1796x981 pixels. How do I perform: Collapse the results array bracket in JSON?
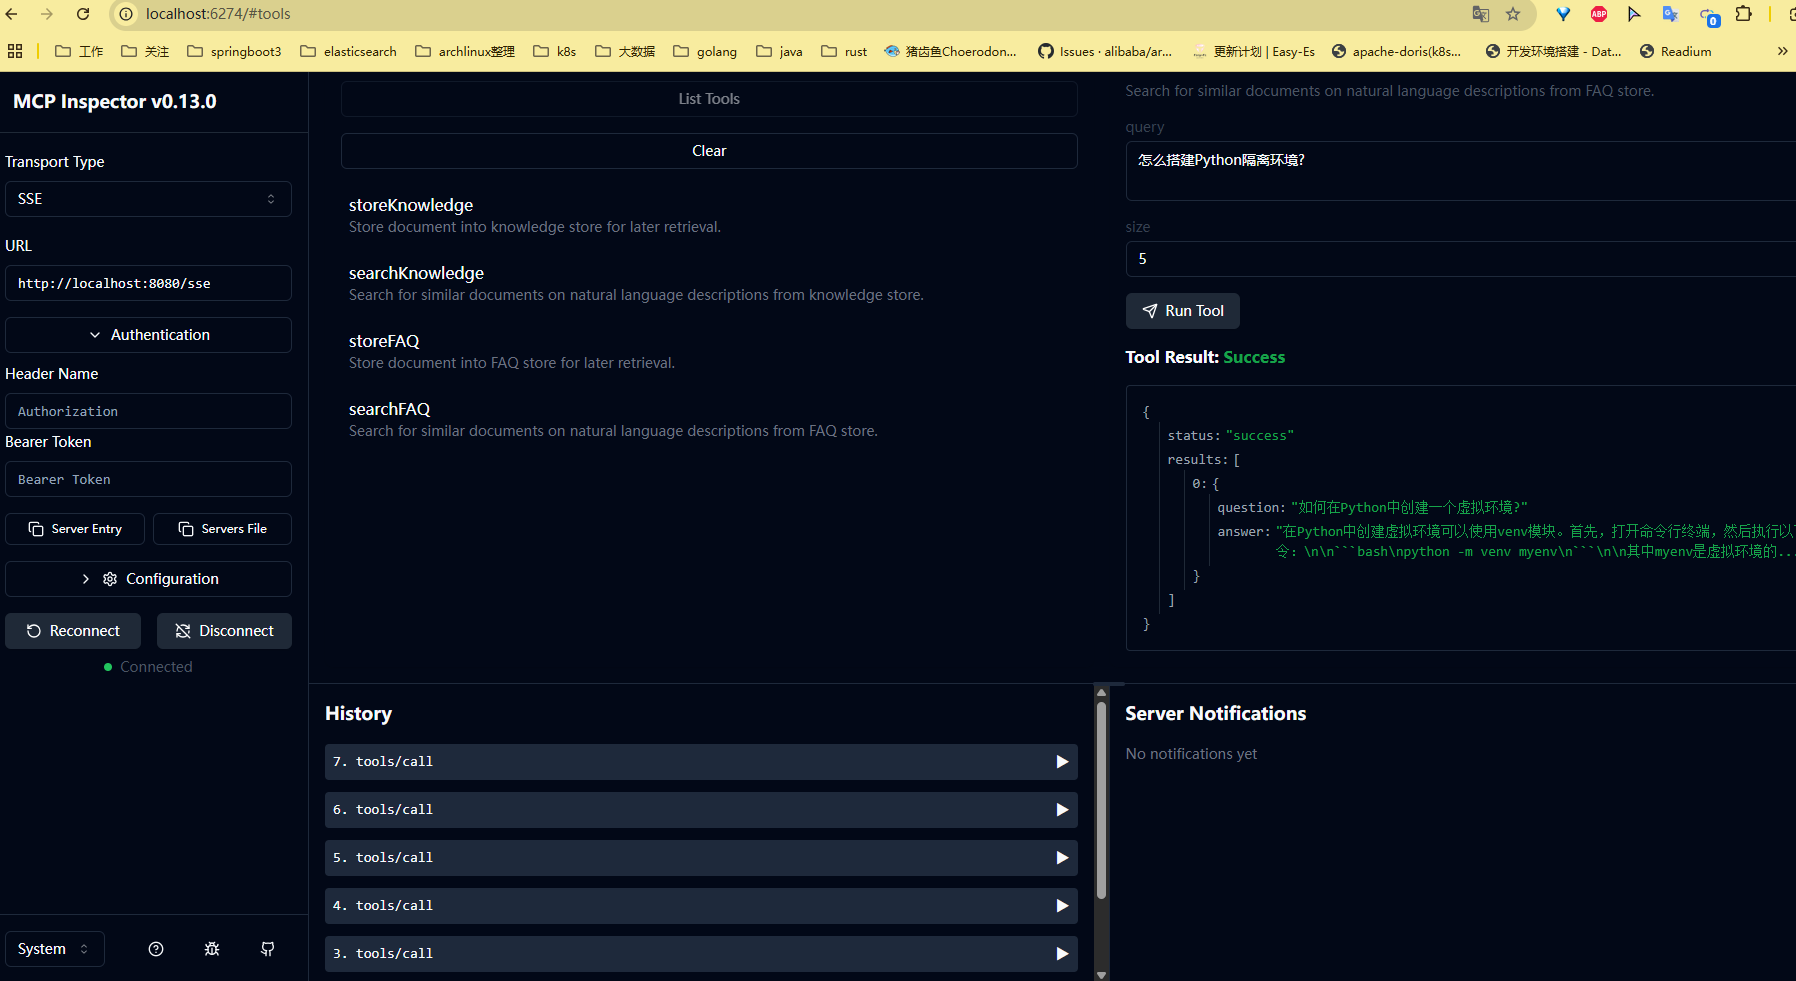[x=1237, y=460]
